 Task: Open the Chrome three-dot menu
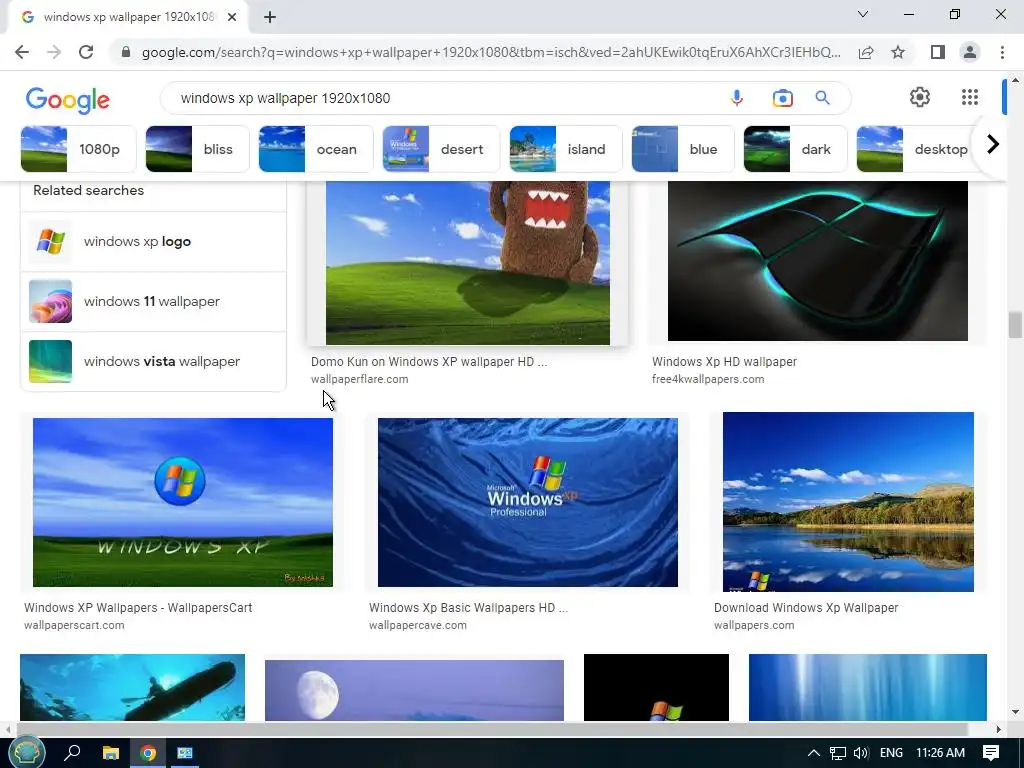tap(1002, 52)
